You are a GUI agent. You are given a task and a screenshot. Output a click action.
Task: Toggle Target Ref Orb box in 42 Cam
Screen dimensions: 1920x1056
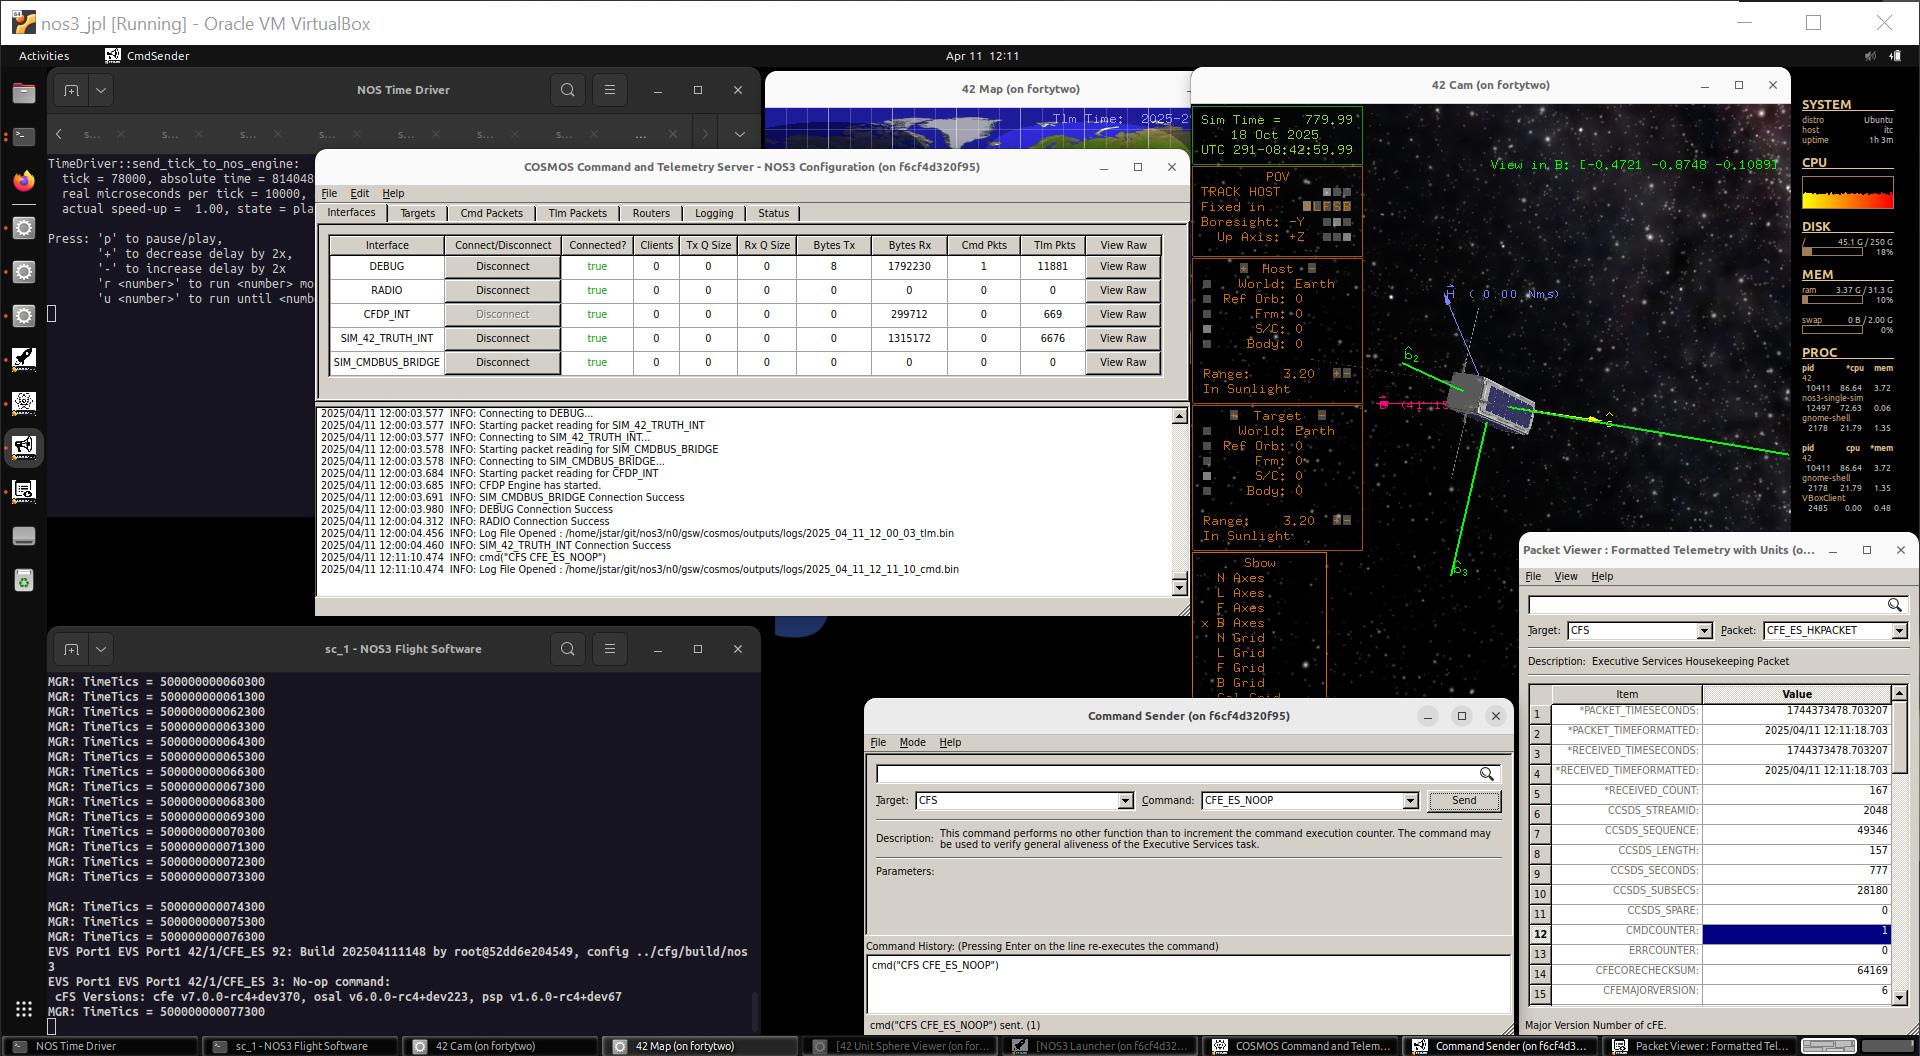coord(1208,446)
